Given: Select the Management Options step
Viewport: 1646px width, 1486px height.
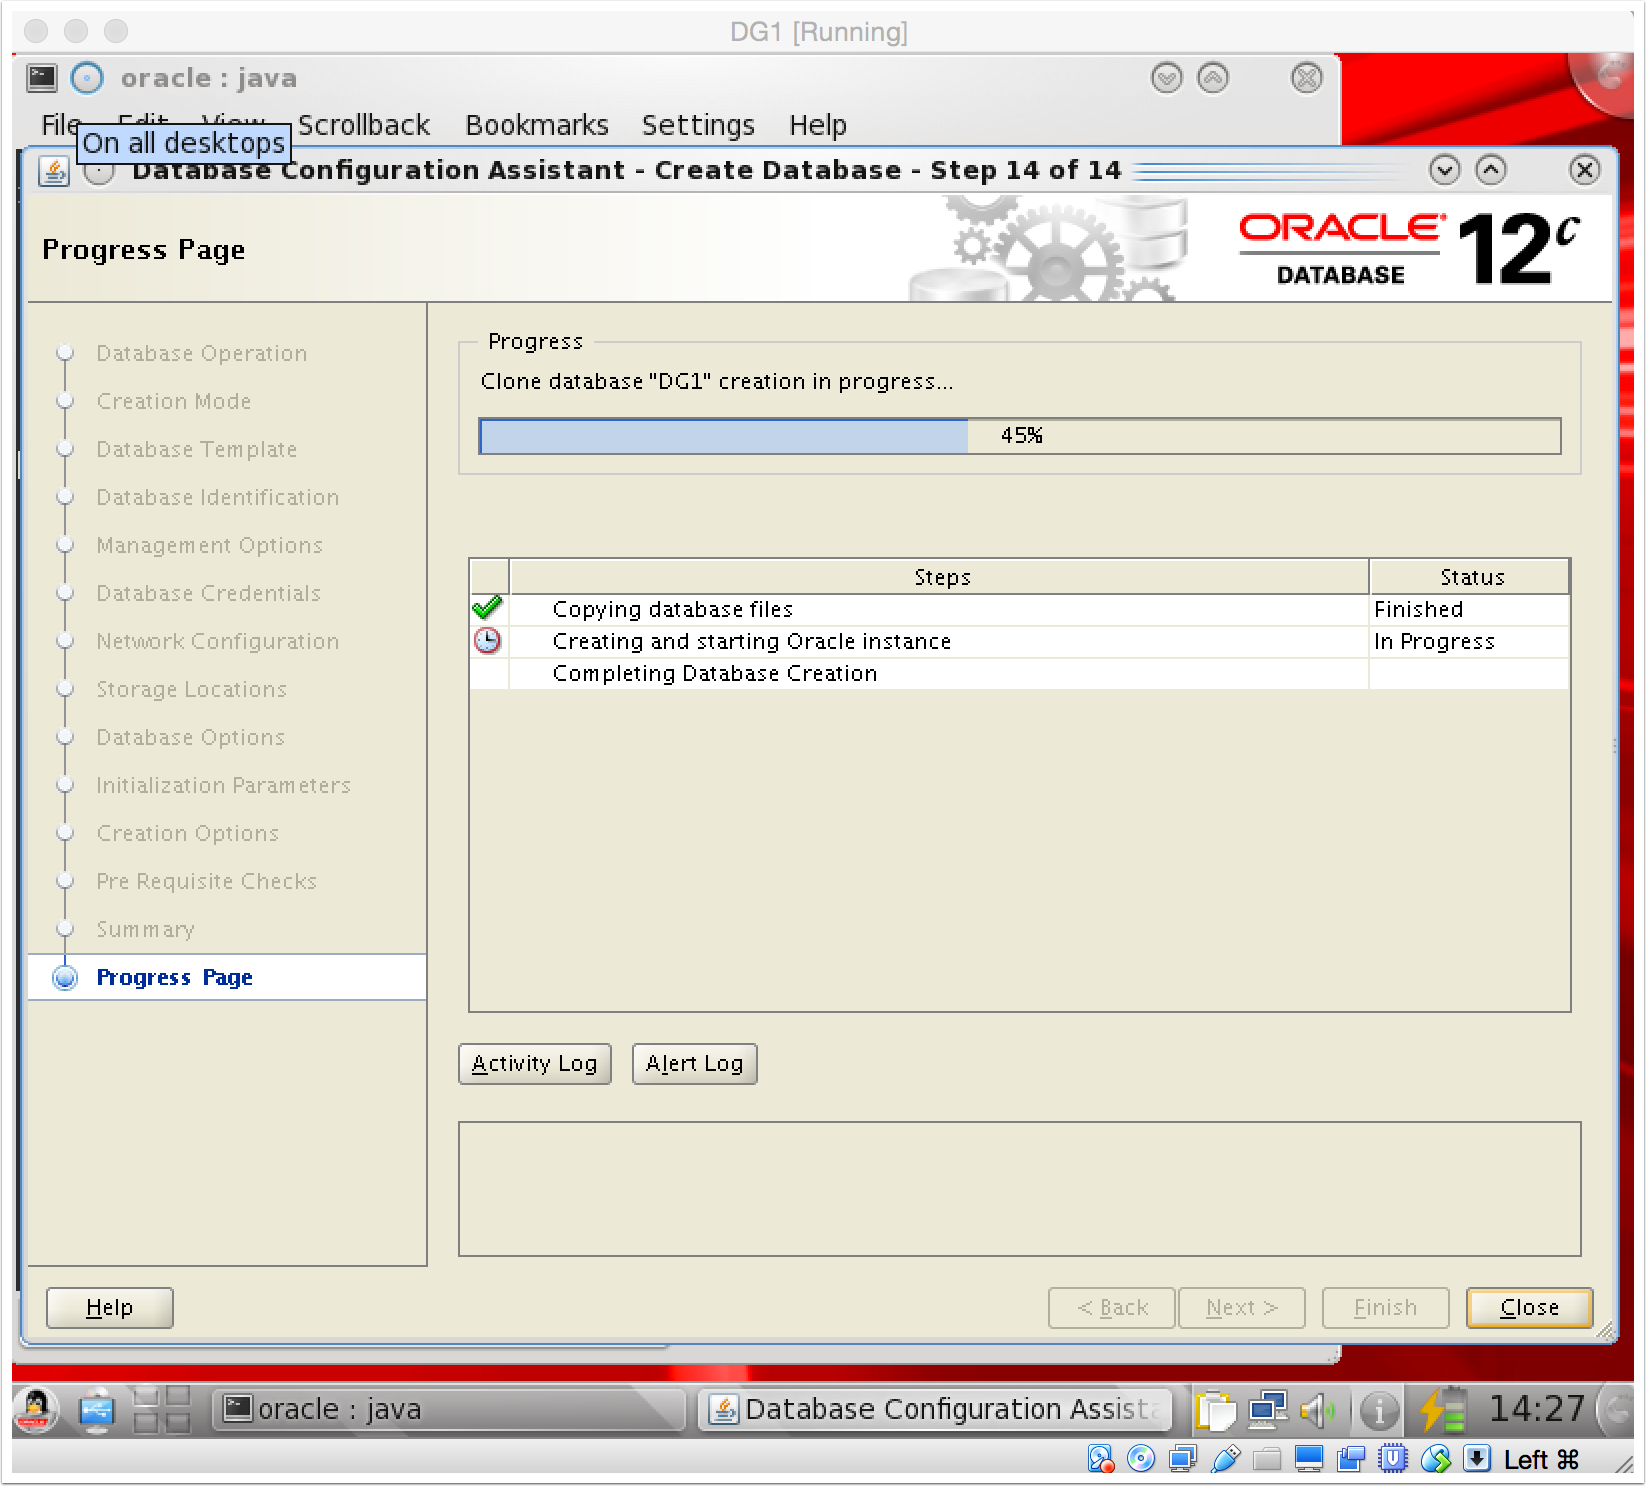Looking at the screenshot, I should click(x=209, y=545).
